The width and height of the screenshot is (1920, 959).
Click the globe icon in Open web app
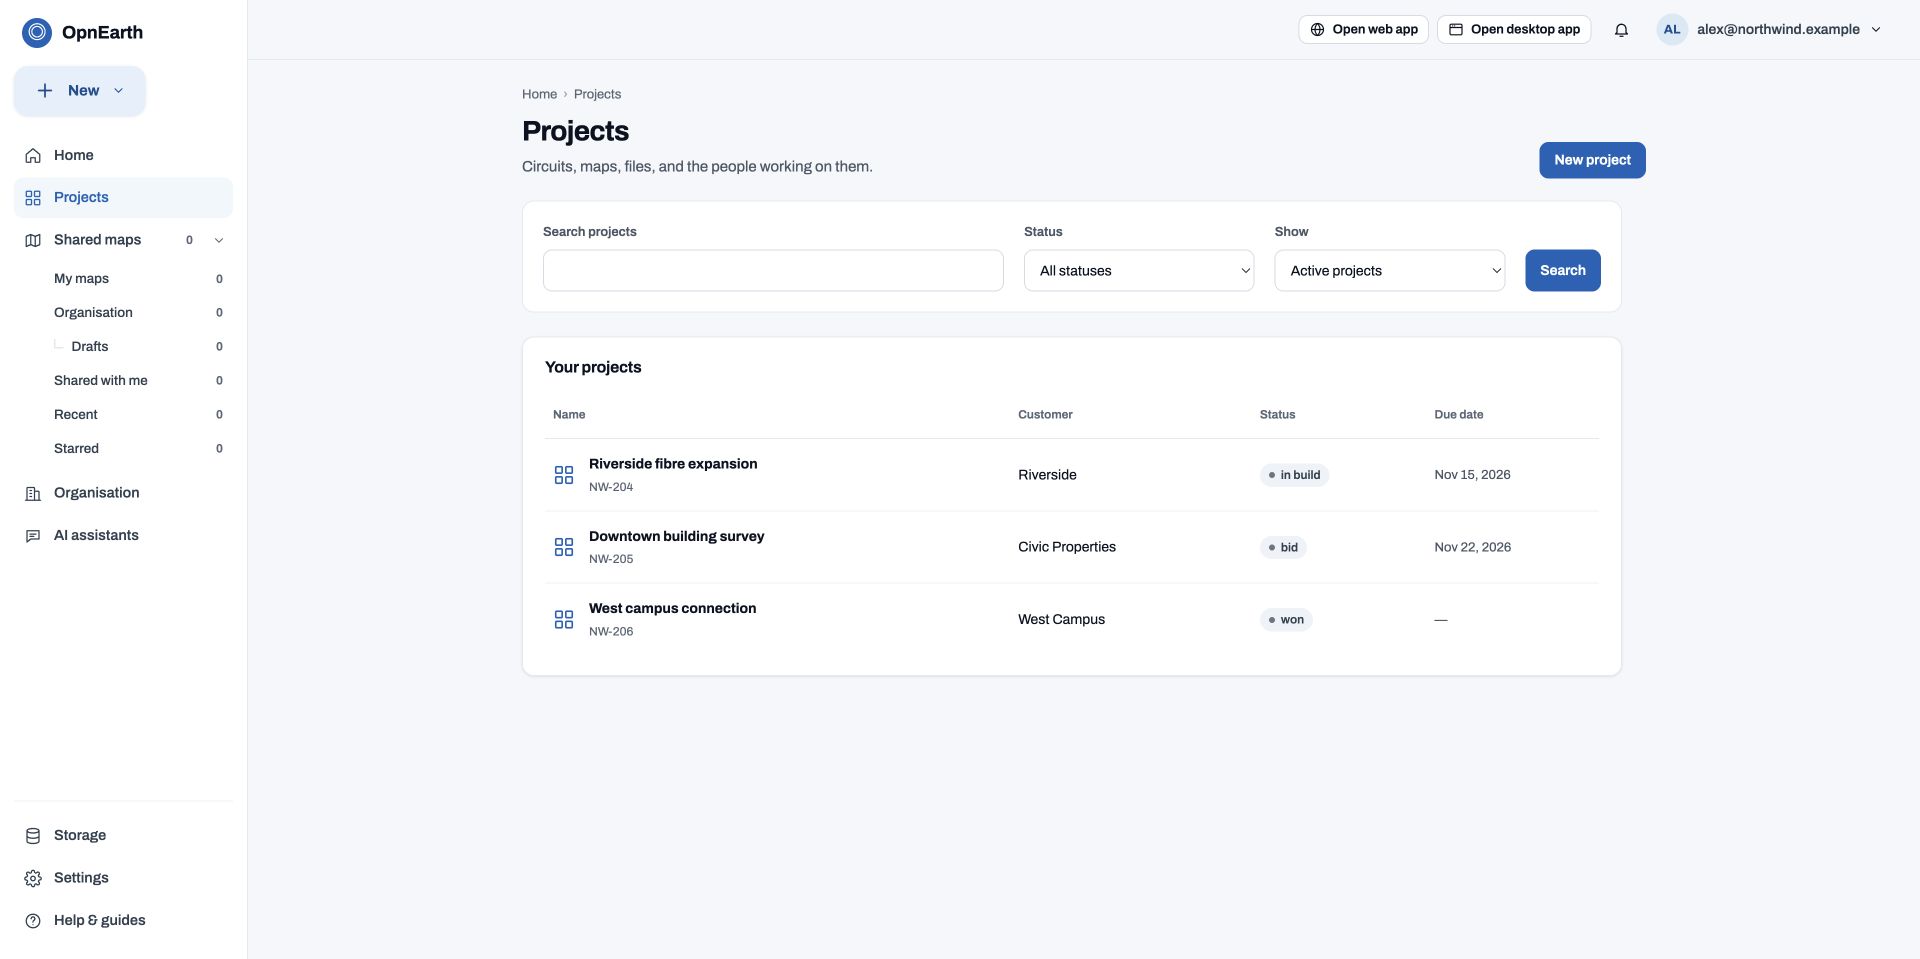1317,30
